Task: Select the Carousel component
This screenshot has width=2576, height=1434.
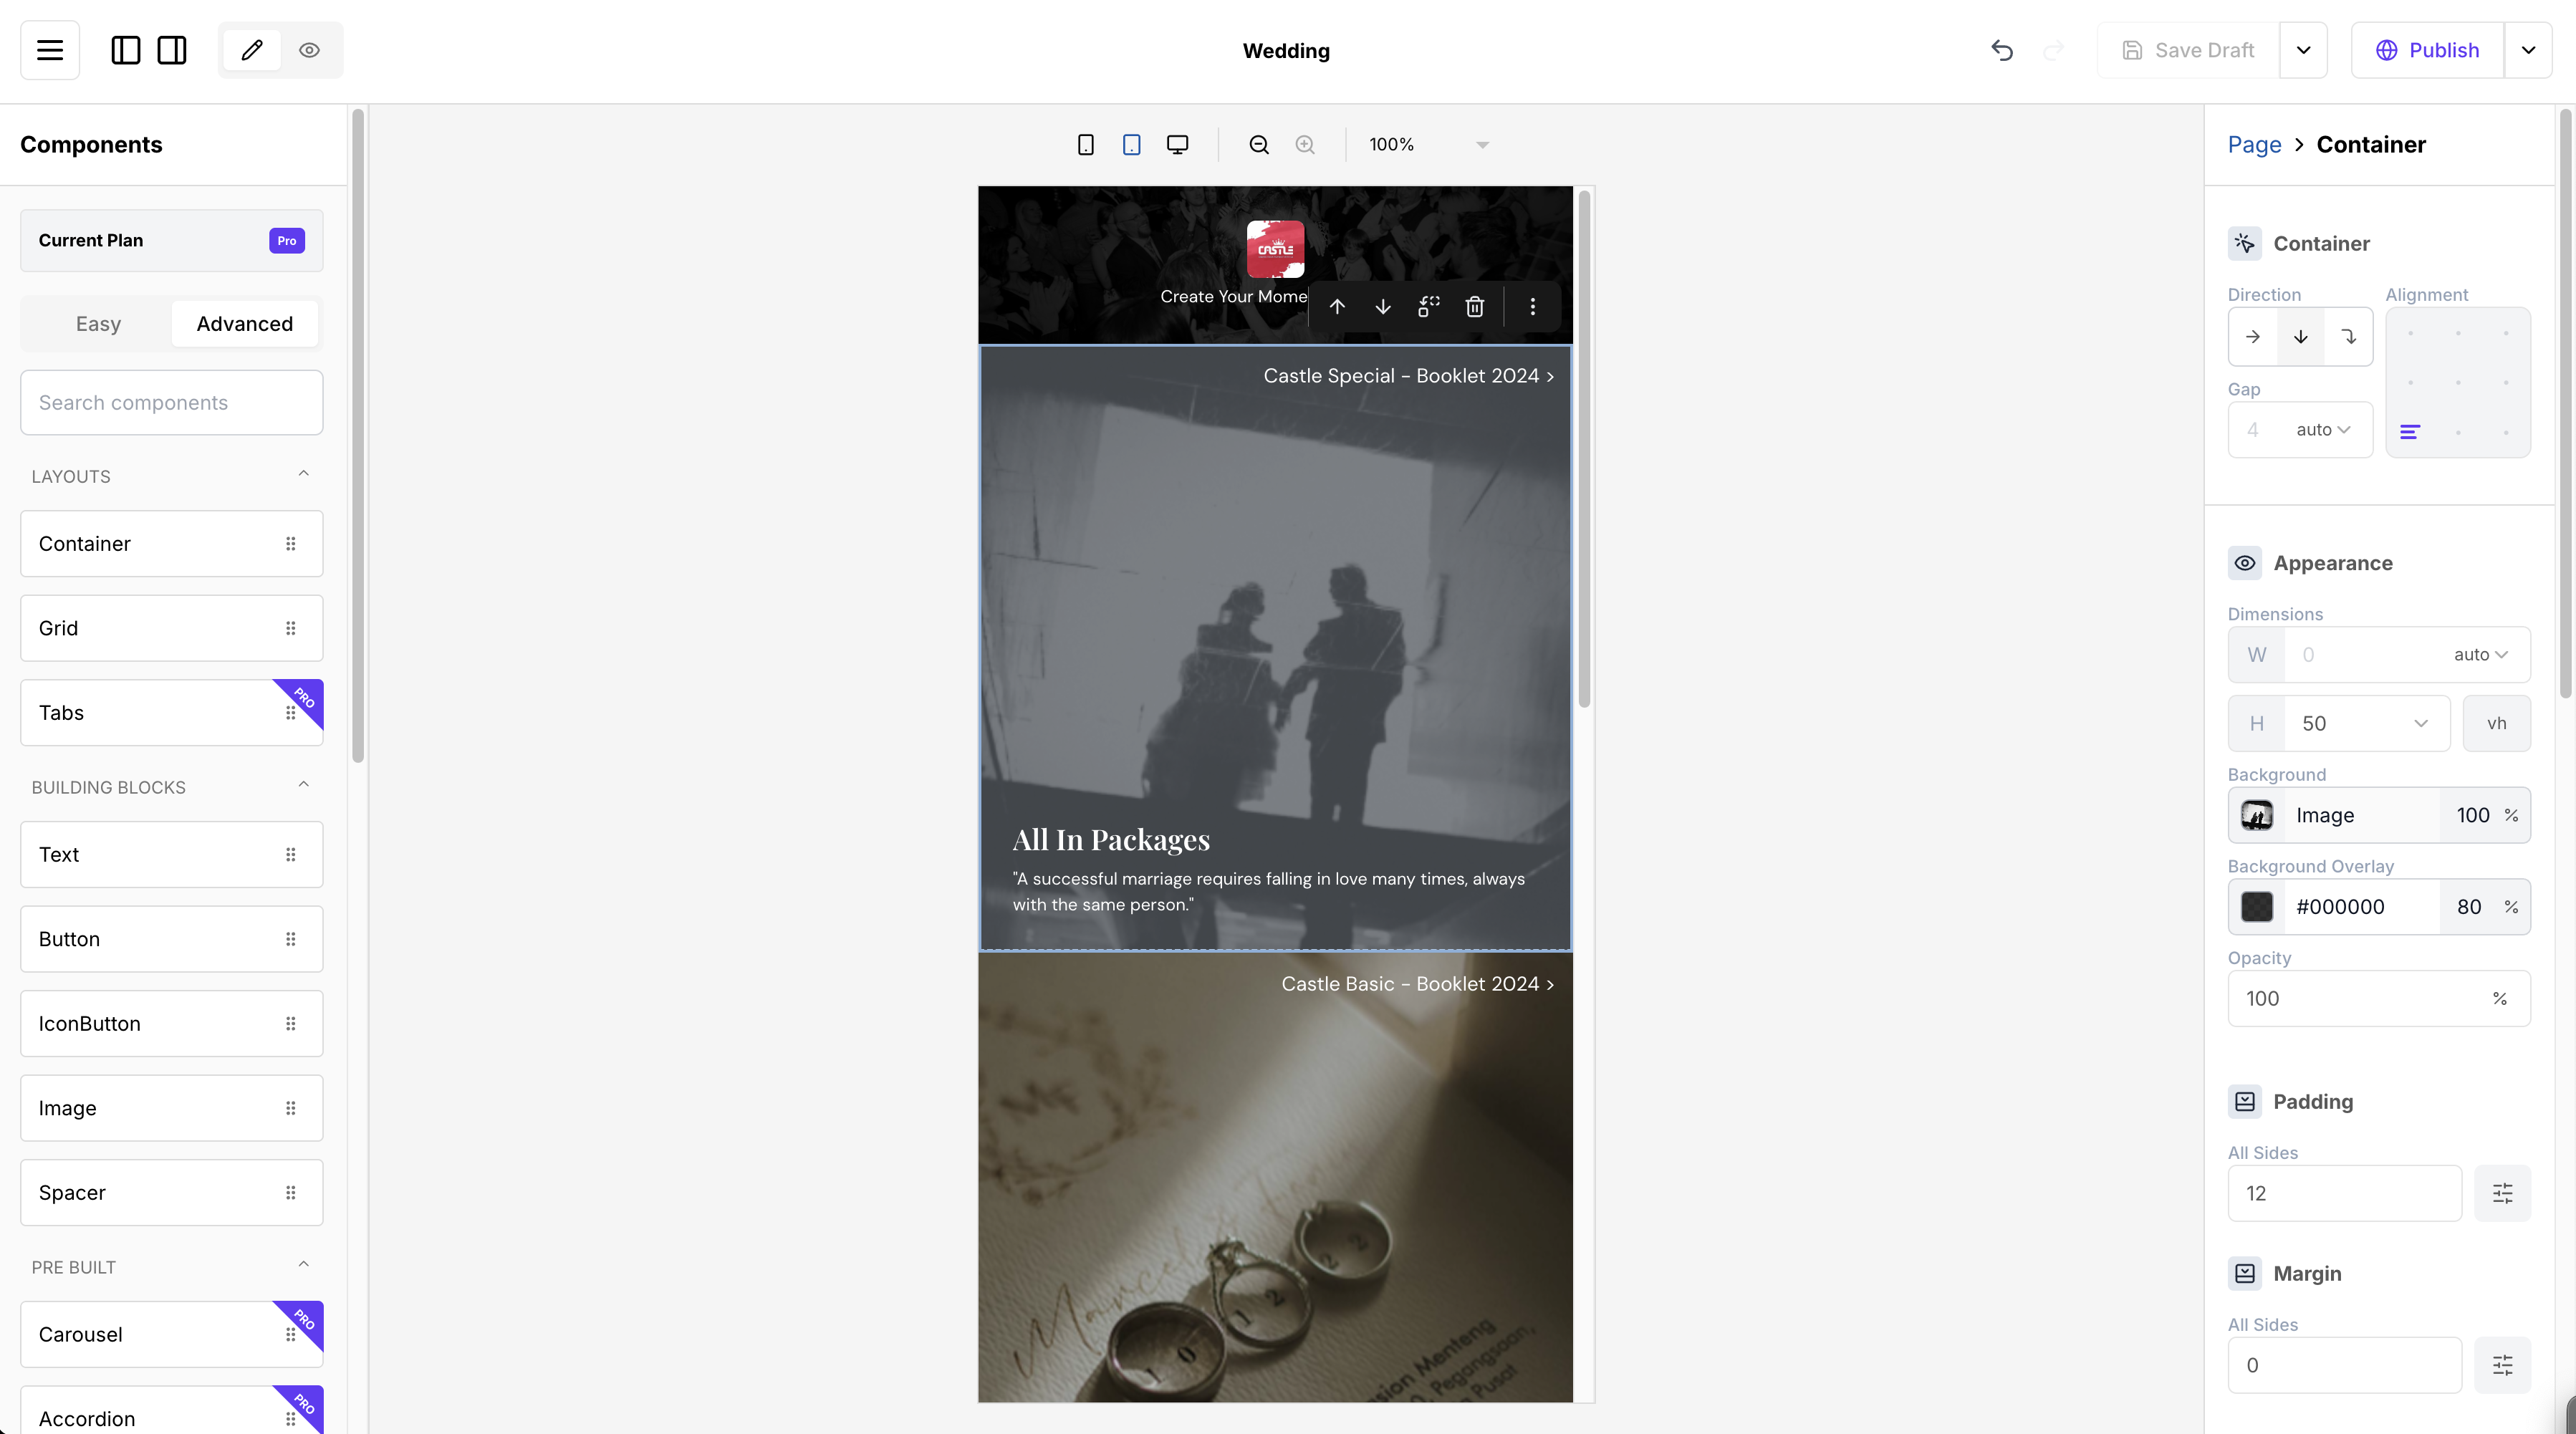Action: tap(172, 1335)
